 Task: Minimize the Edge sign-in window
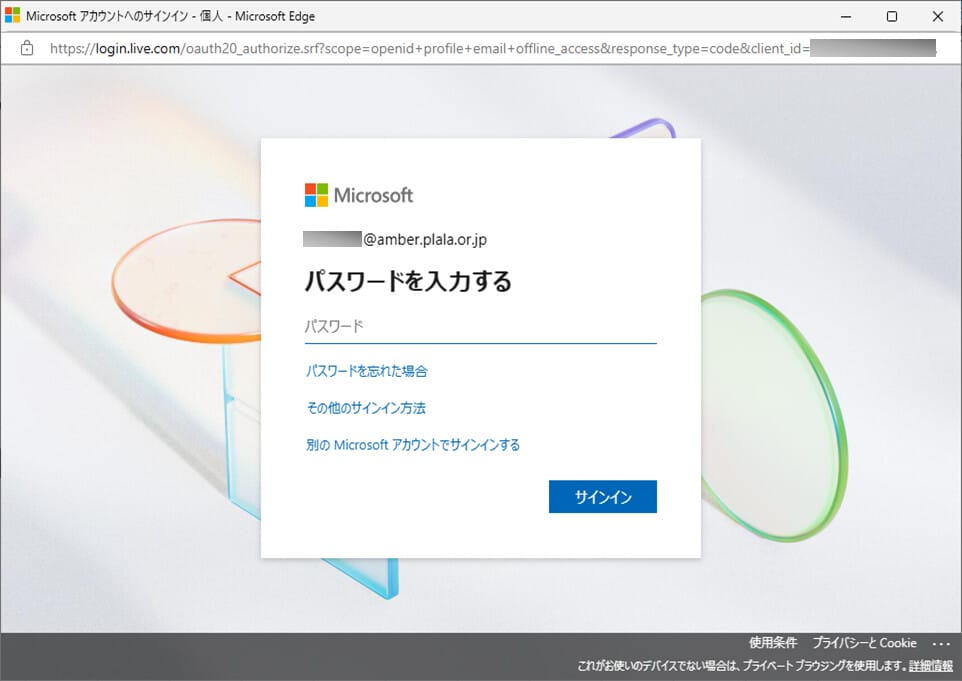click(846, 17)
